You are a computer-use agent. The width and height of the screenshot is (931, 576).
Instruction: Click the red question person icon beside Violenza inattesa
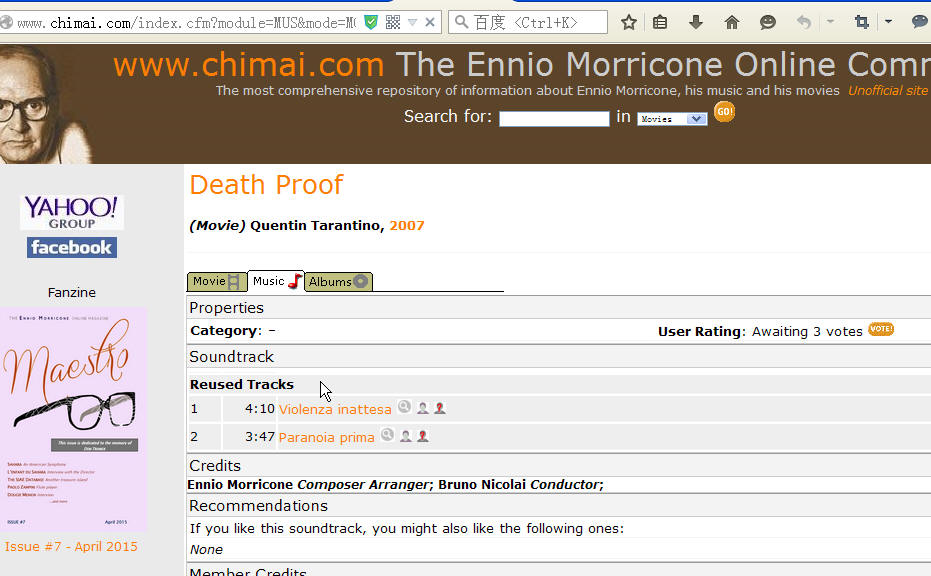pyautogui.click(x=440, y=408)
